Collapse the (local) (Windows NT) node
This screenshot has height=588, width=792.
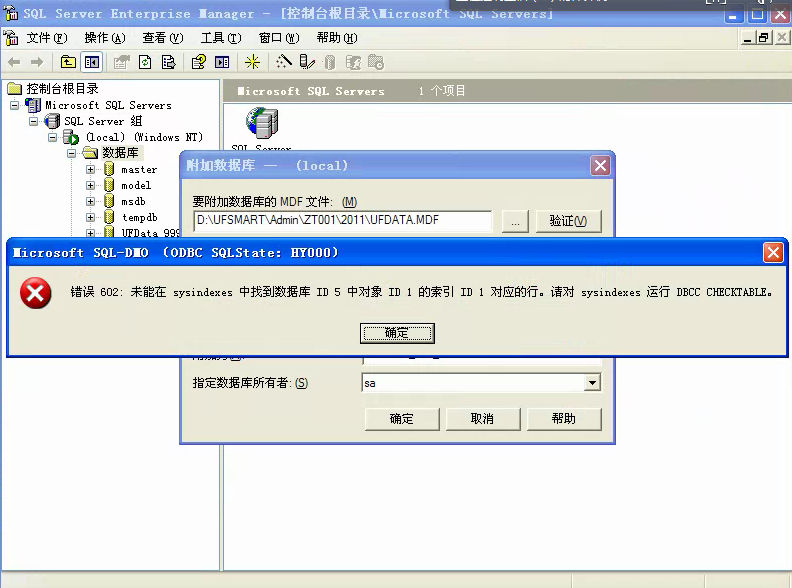[x=53, y=137]
